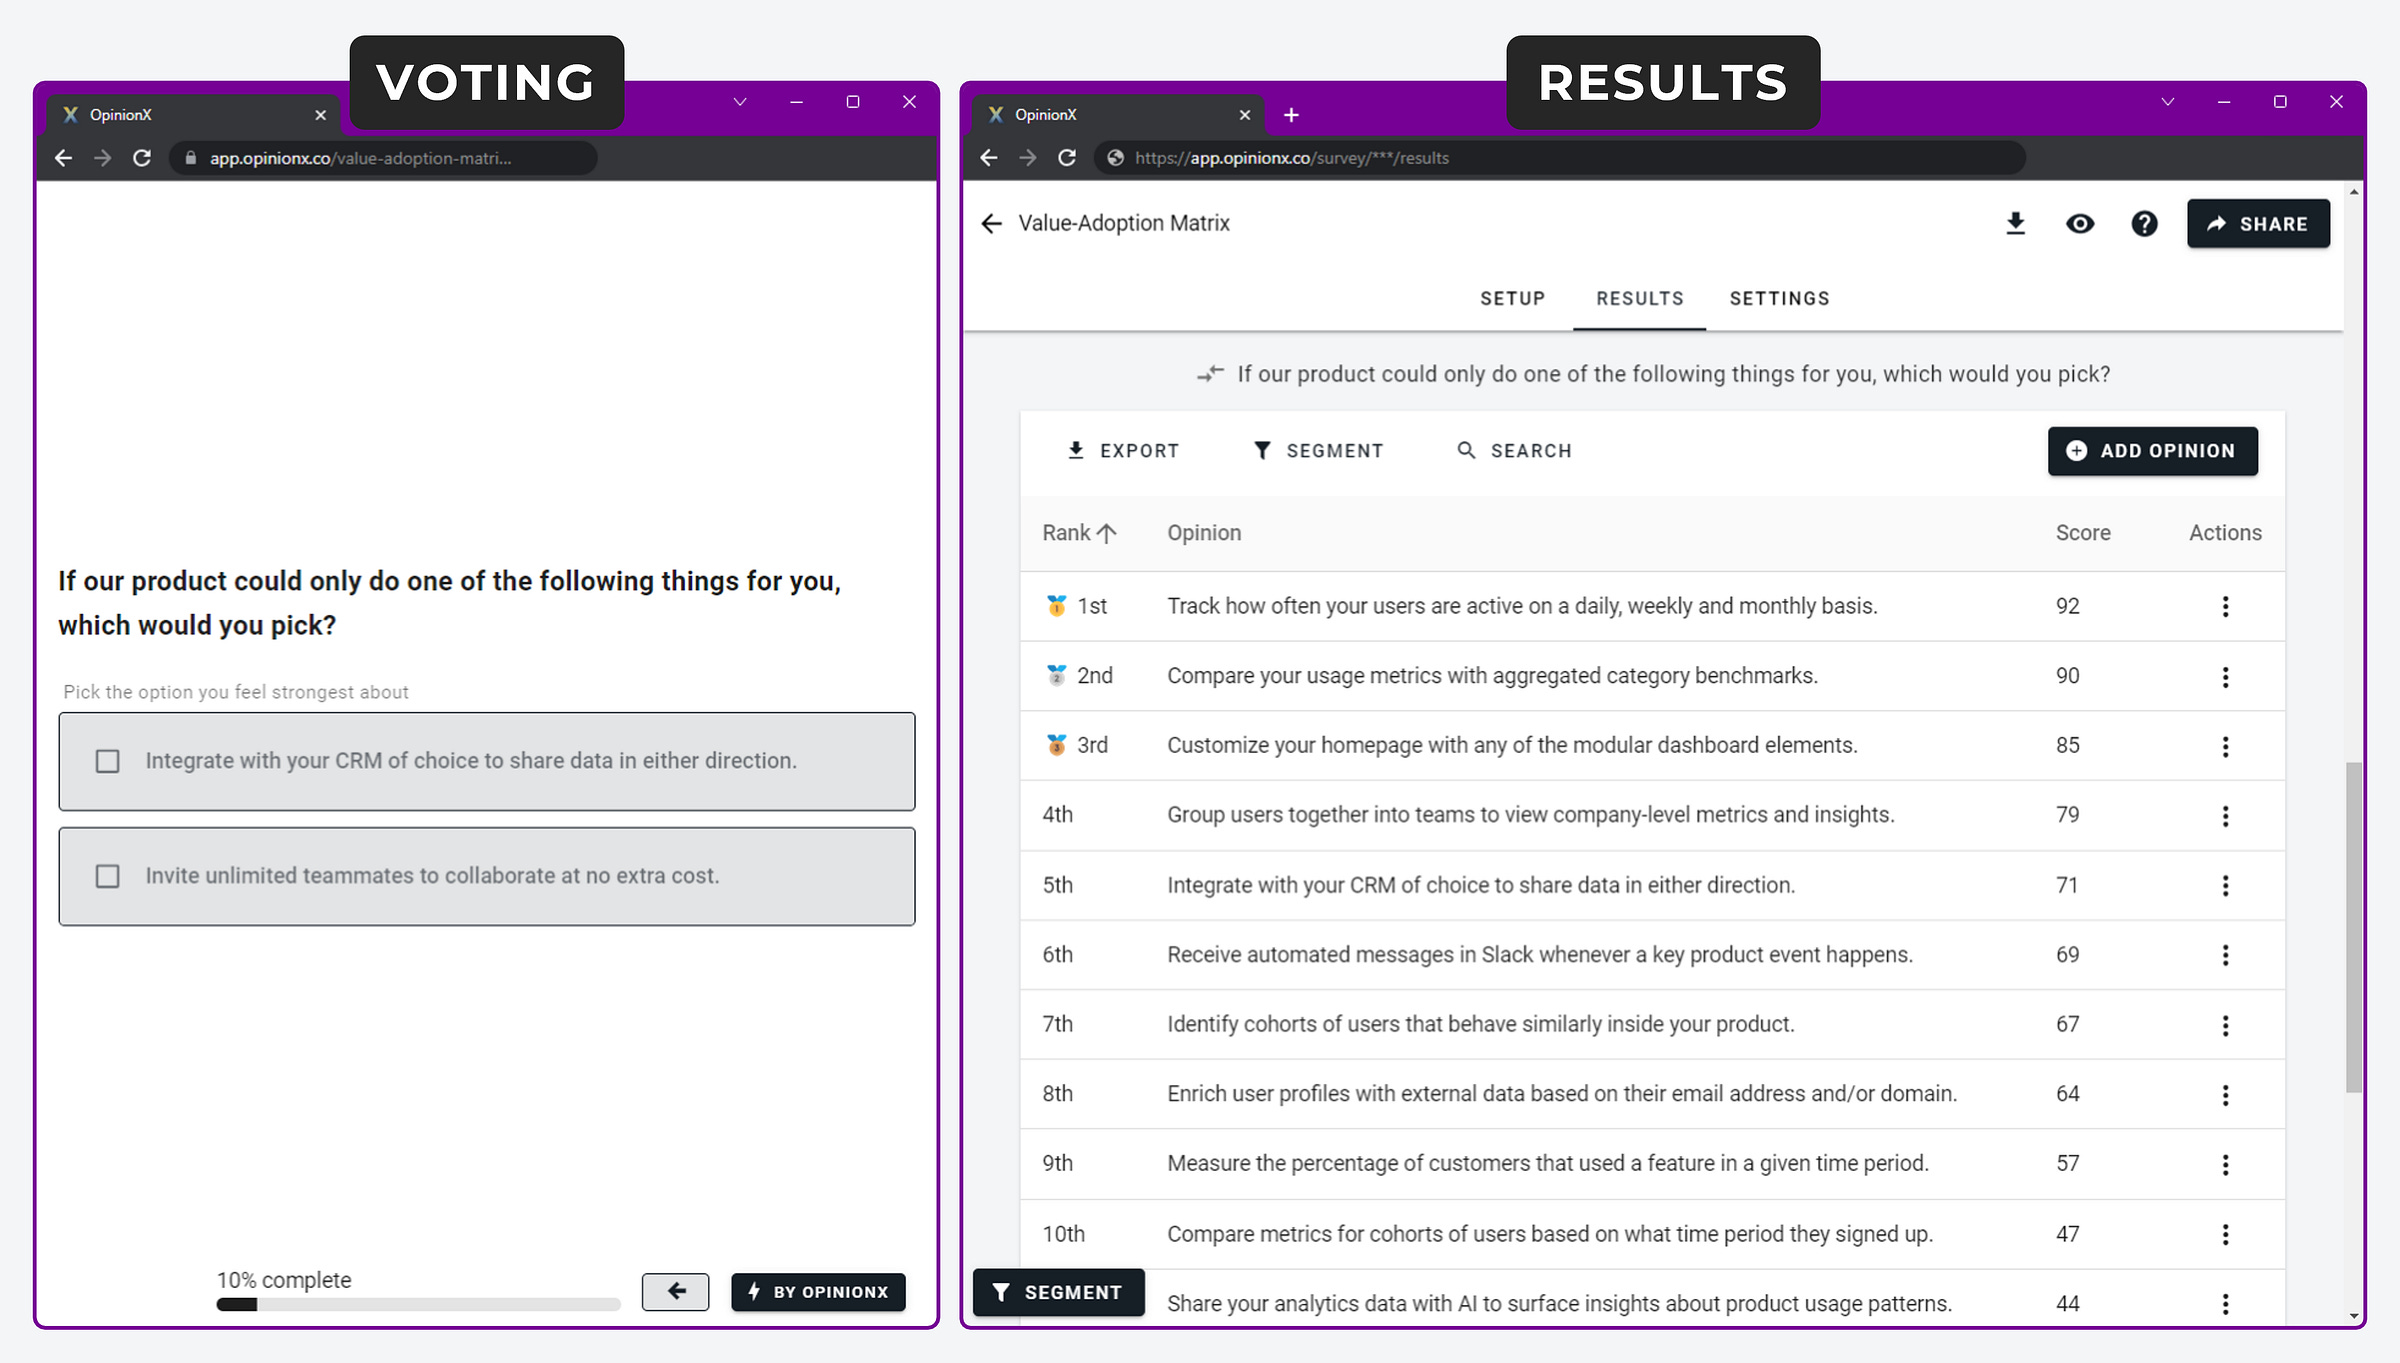Screen dimensions: 2400x1363
Task: Click the 10% complete progress bar
Action: click(418, 1304)
